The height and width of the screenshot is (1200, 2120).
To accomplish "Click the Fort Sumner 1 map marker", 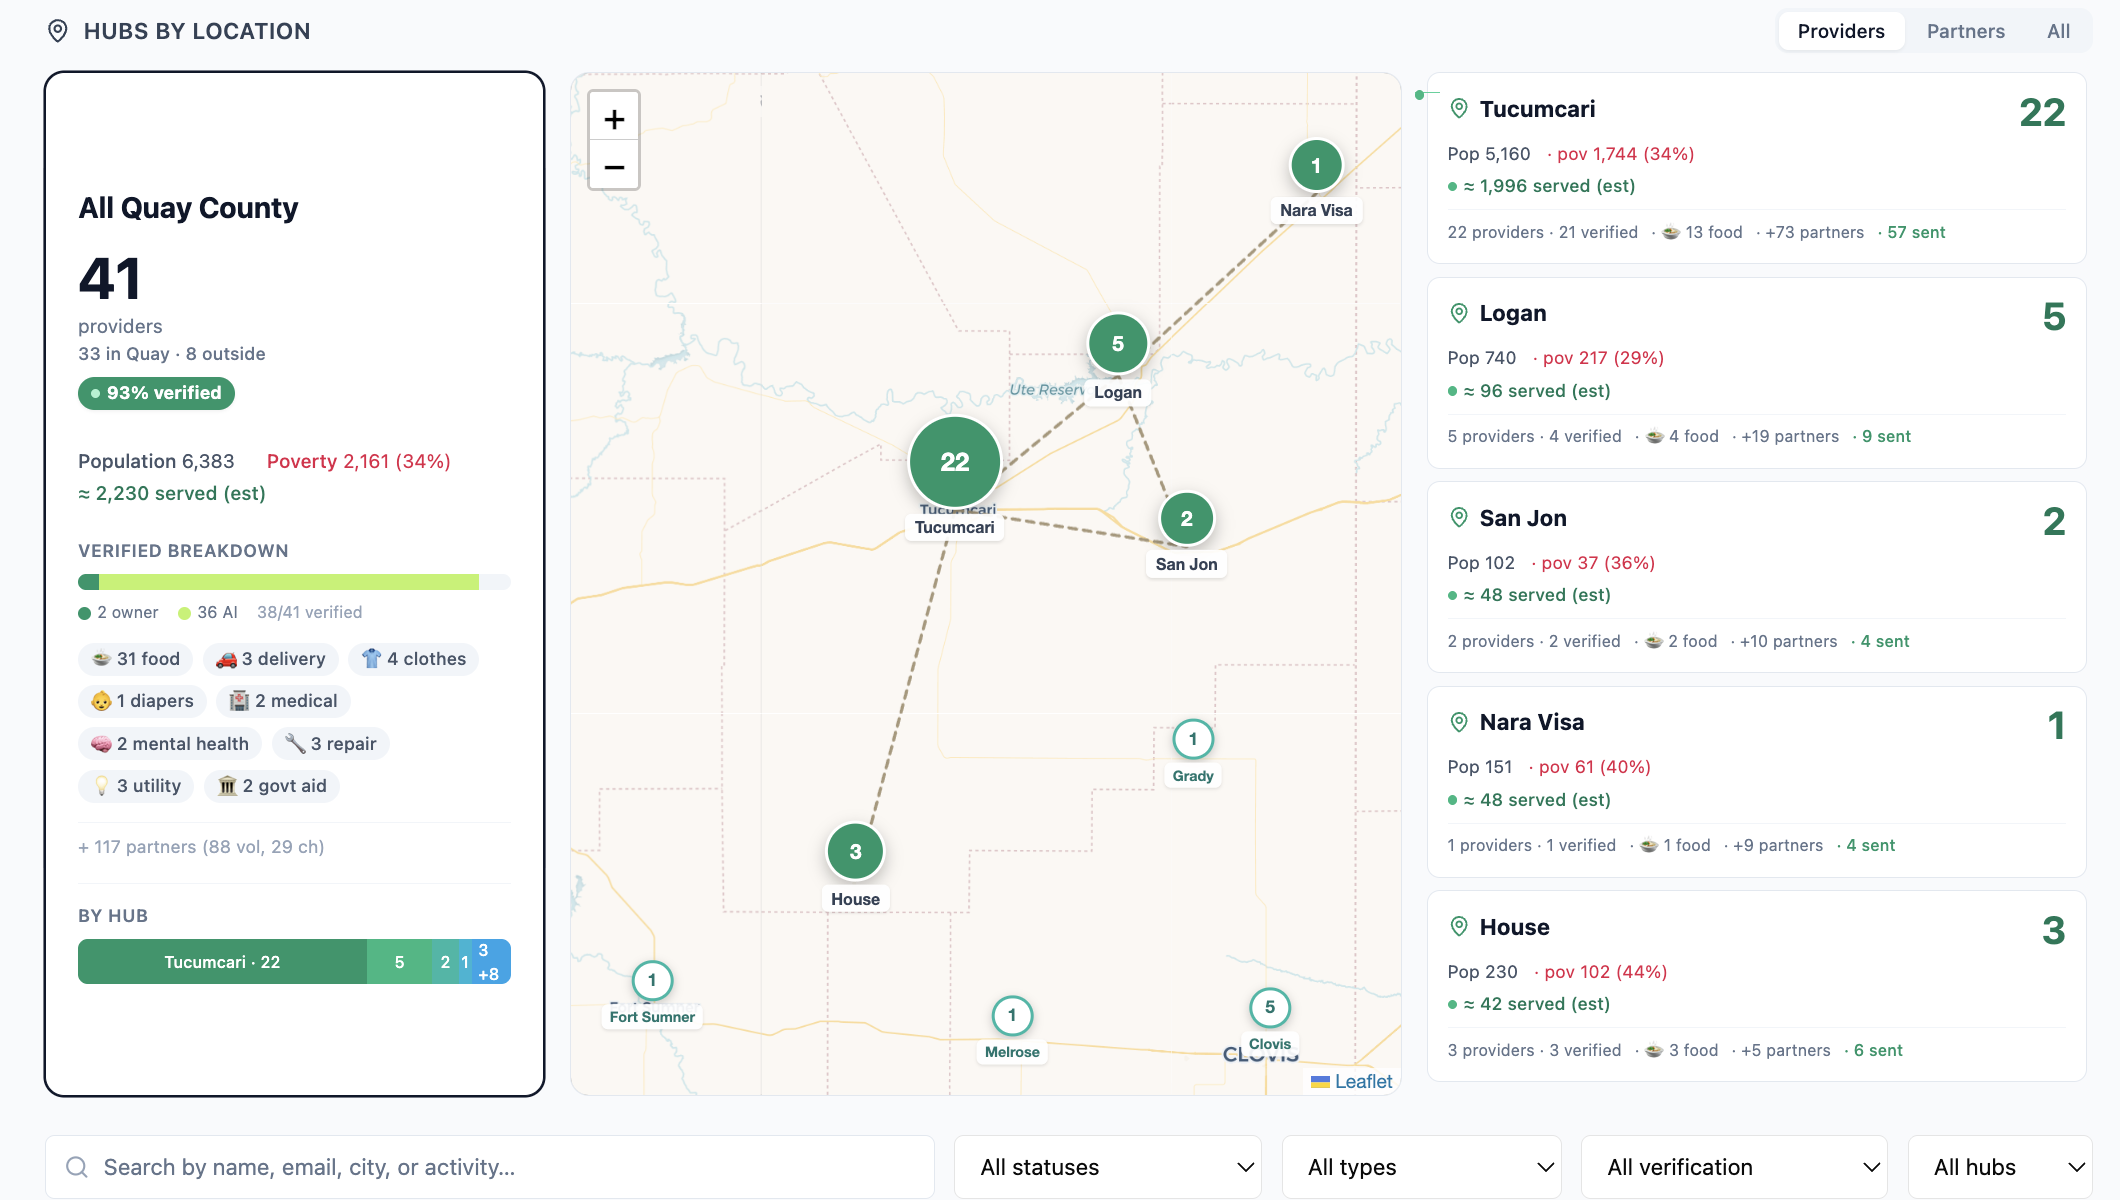I will (652, 980).
